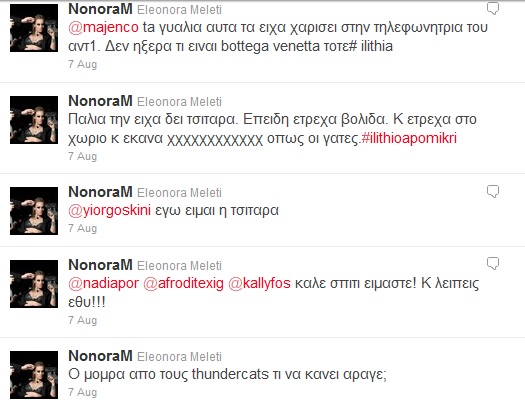Open @nadiapor mention link
The height and width of the screenshot is (403, 525).
pos(103,283)
